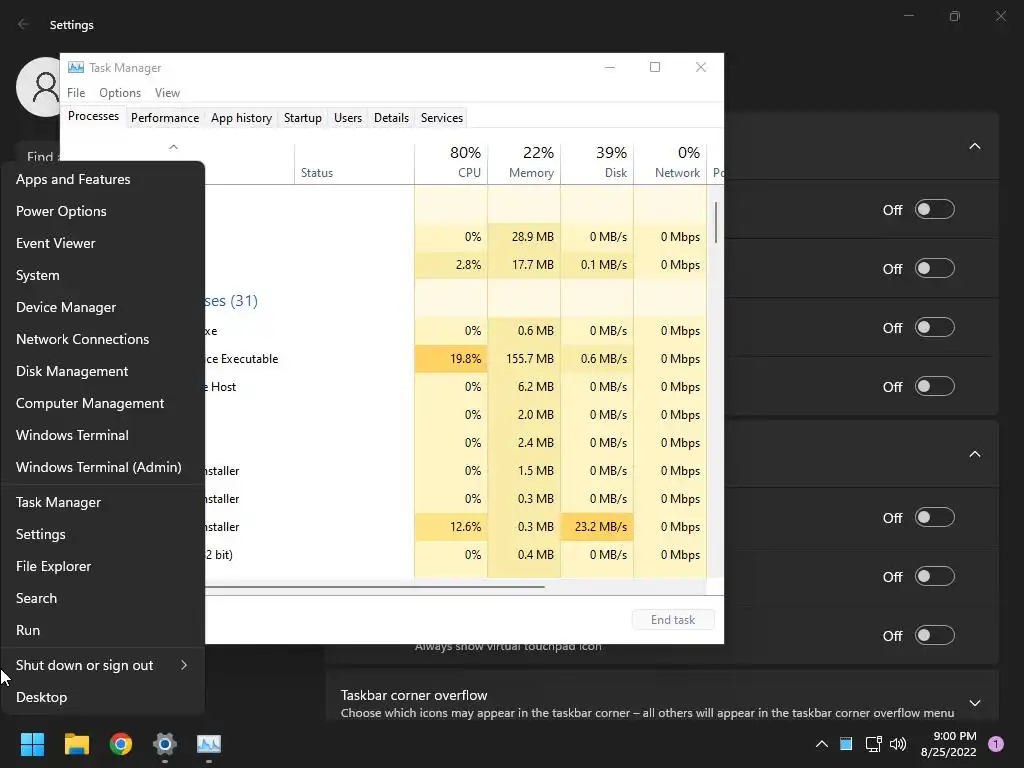The width and height of the screenshot is (1024, 768).
Task: Open the View menu in Task Manager
Action: click(167, 93)
